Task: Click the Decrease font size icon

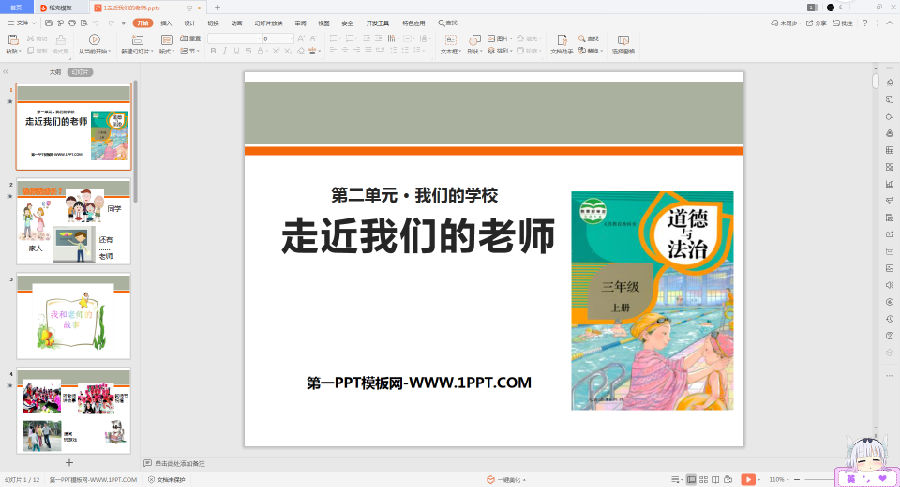Action: (312, 38)
